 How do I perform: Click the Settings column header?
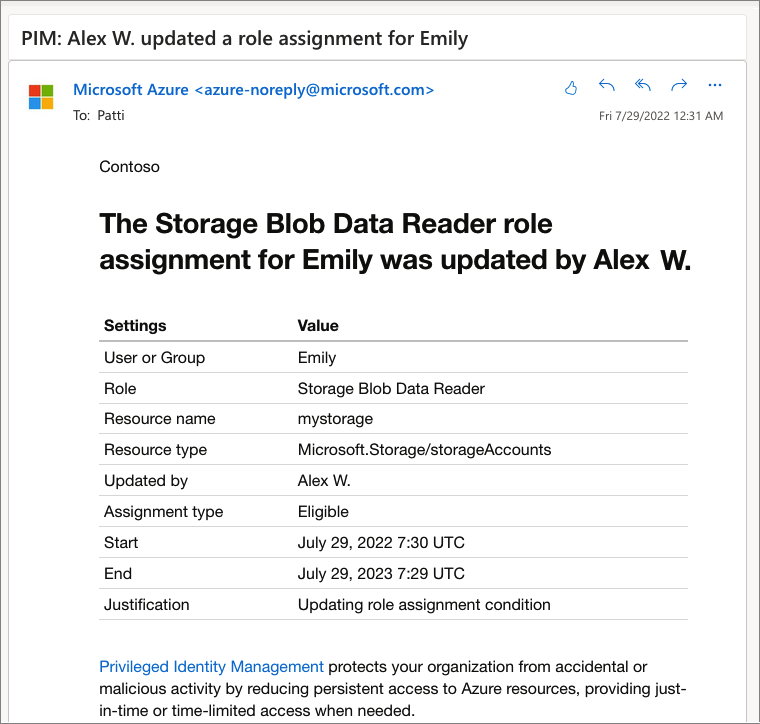tap(135, 325)
